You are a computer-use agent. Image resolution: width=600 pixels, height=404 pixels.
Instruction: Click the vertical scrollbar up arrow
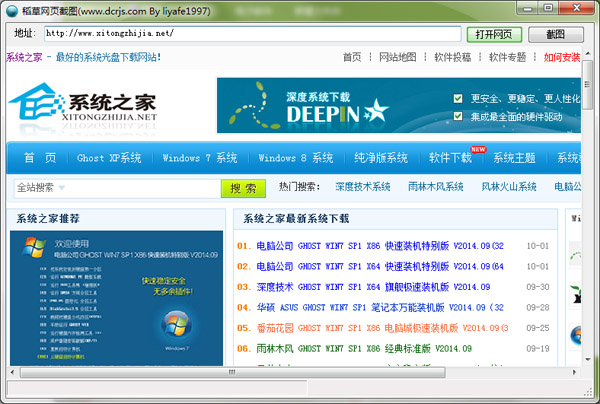(587, 54)
